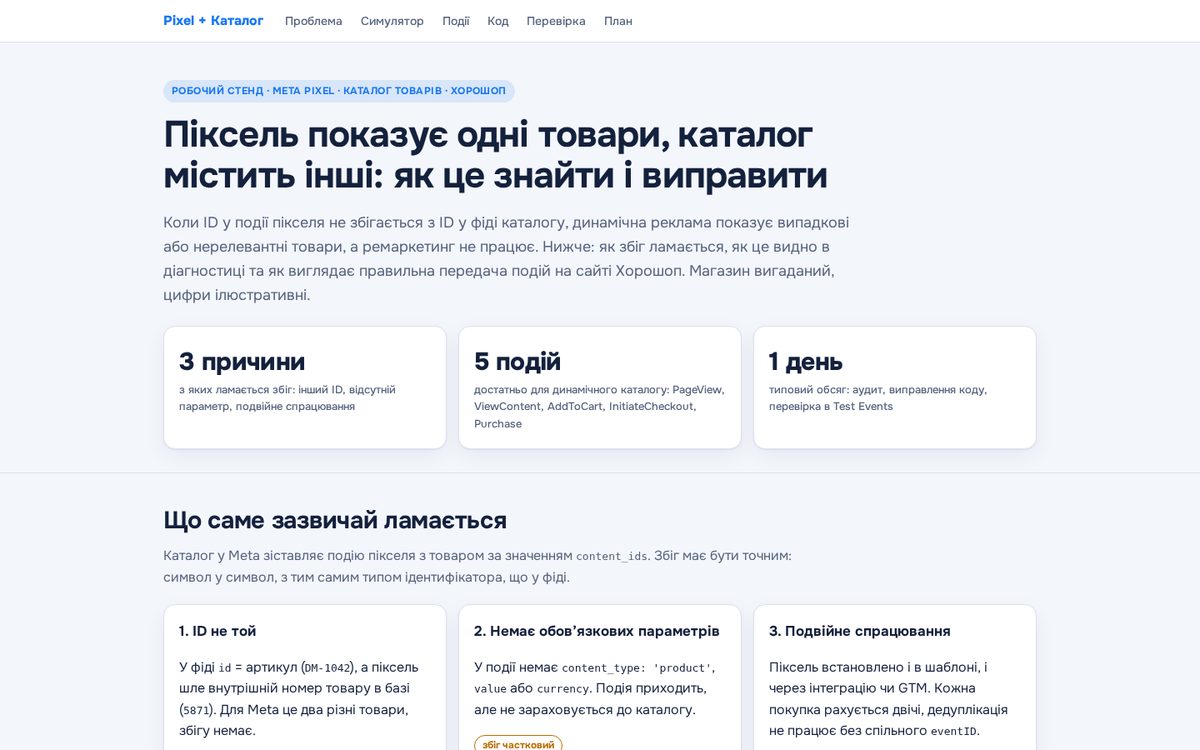Viewport: 1200px width, 750px height.
Task: Click the Що саме зазвичай ламається heading
Action: coord(335,520)
